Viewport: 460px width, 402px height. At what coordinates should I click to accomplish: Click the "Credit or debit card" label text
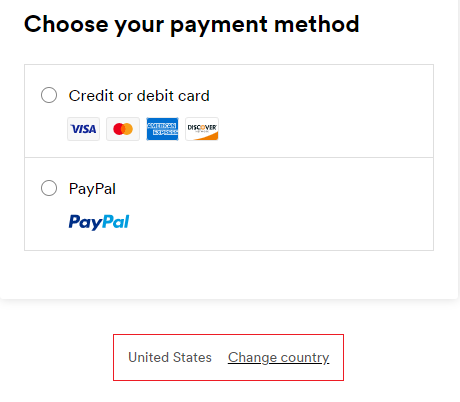139,96
